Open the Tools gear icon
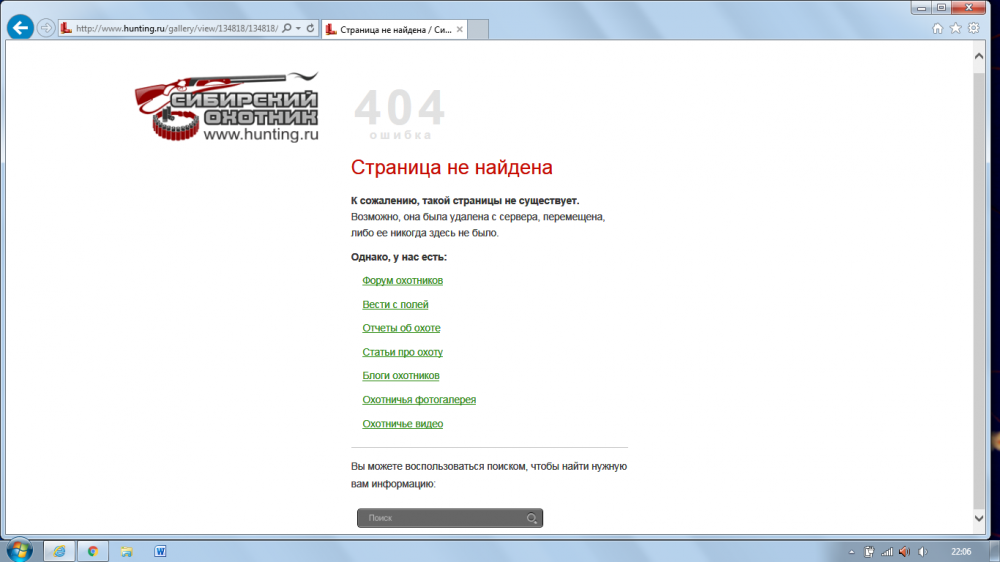The width and height of the screenshot is (1000, 562). tap(973, 29)
